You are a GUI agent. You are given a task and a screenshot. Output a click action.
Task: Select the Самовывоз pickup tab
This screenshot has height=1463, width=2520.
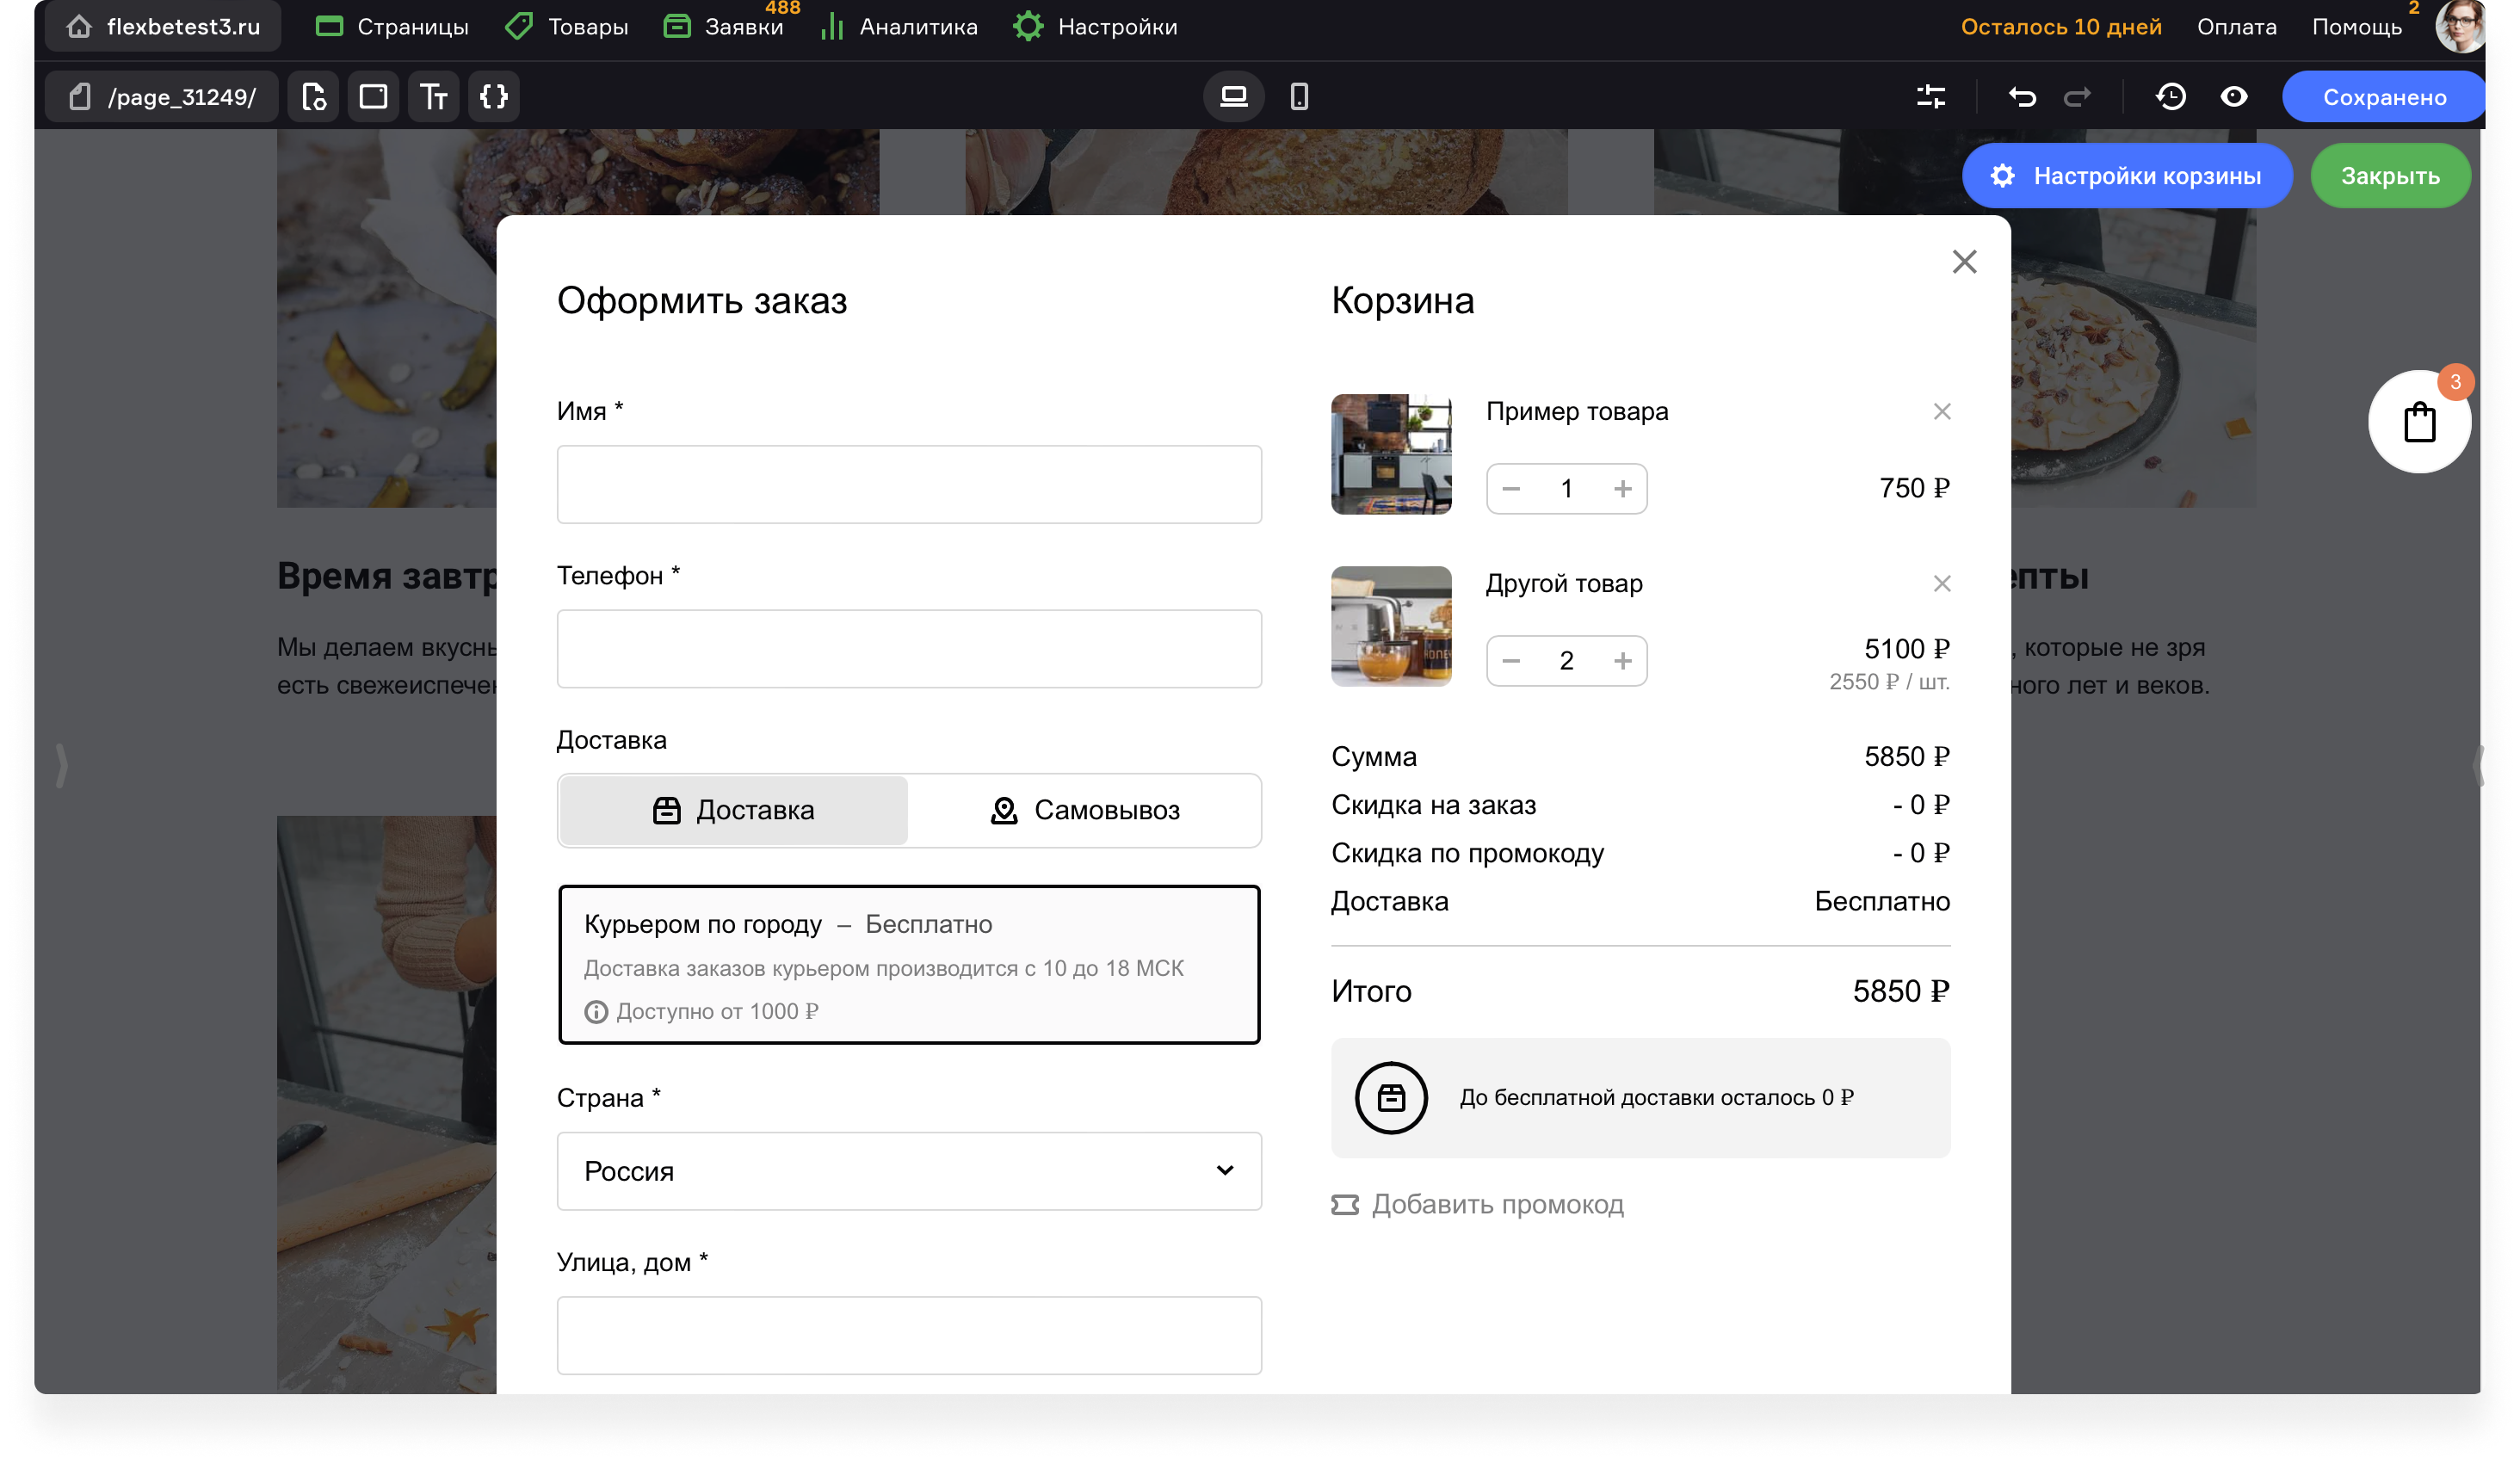[1085, 811]
